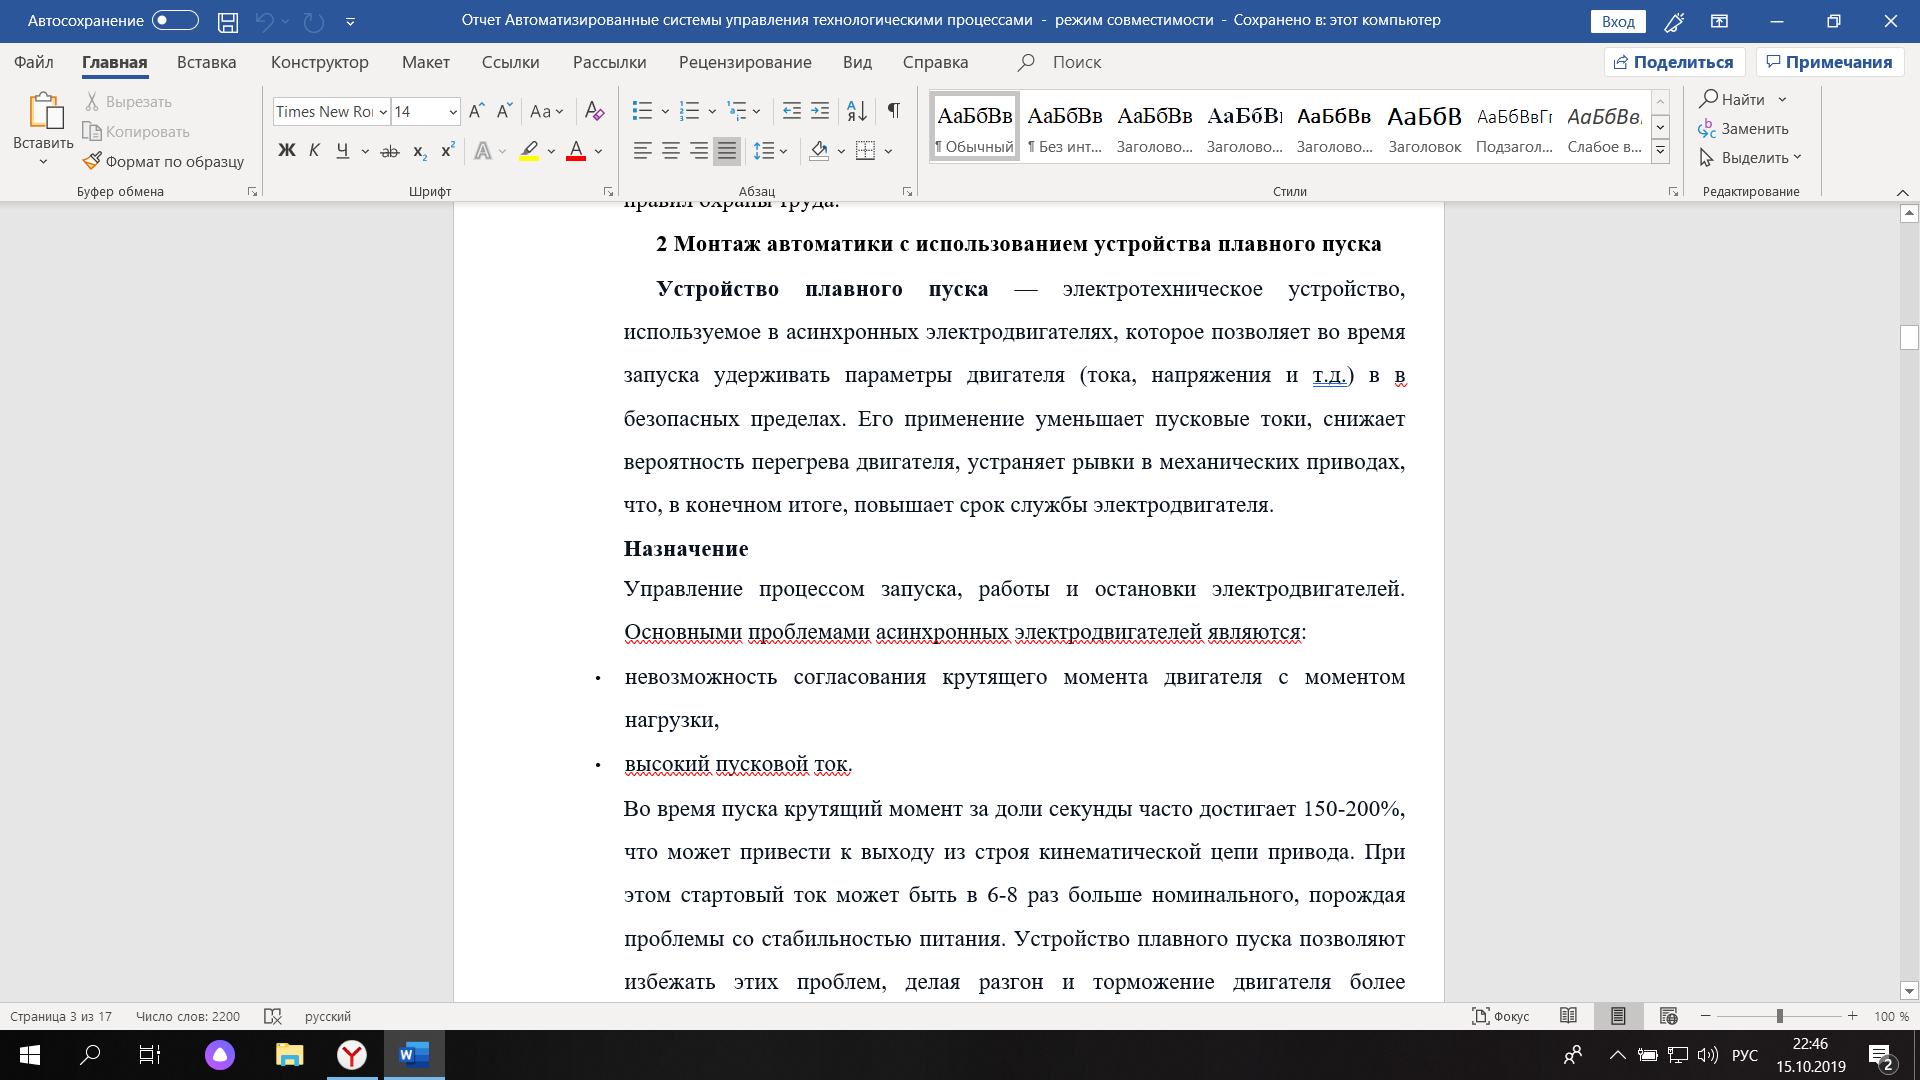Screen dimensions: 1920x1080
Task: Cut selection with Вырезать
Action: point(127,102)
